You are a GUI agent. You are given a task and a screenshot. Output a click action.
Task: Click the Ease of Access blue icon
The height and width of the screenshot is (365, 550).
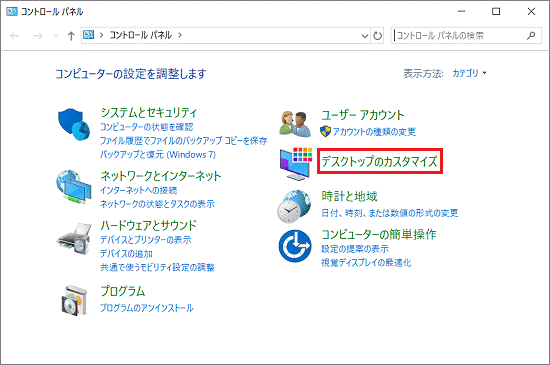coord(295,246)
